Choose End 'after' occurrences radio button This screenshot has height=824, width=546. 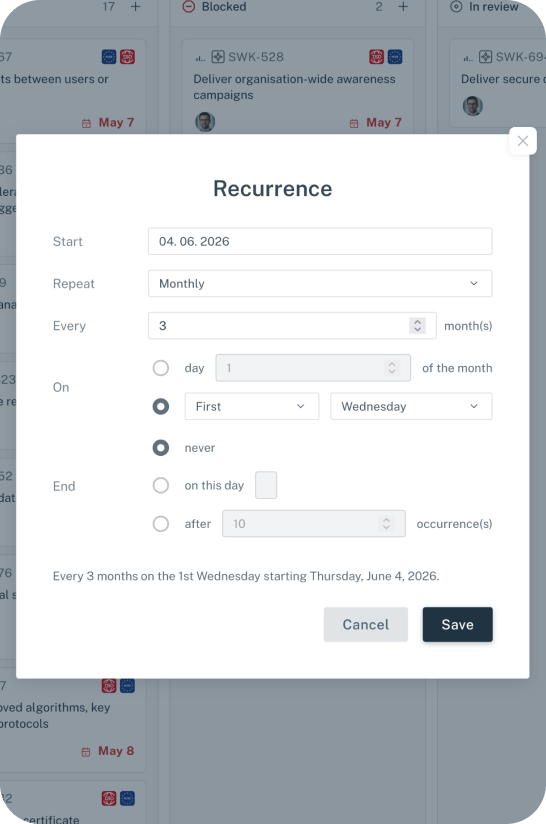point(161,524)
